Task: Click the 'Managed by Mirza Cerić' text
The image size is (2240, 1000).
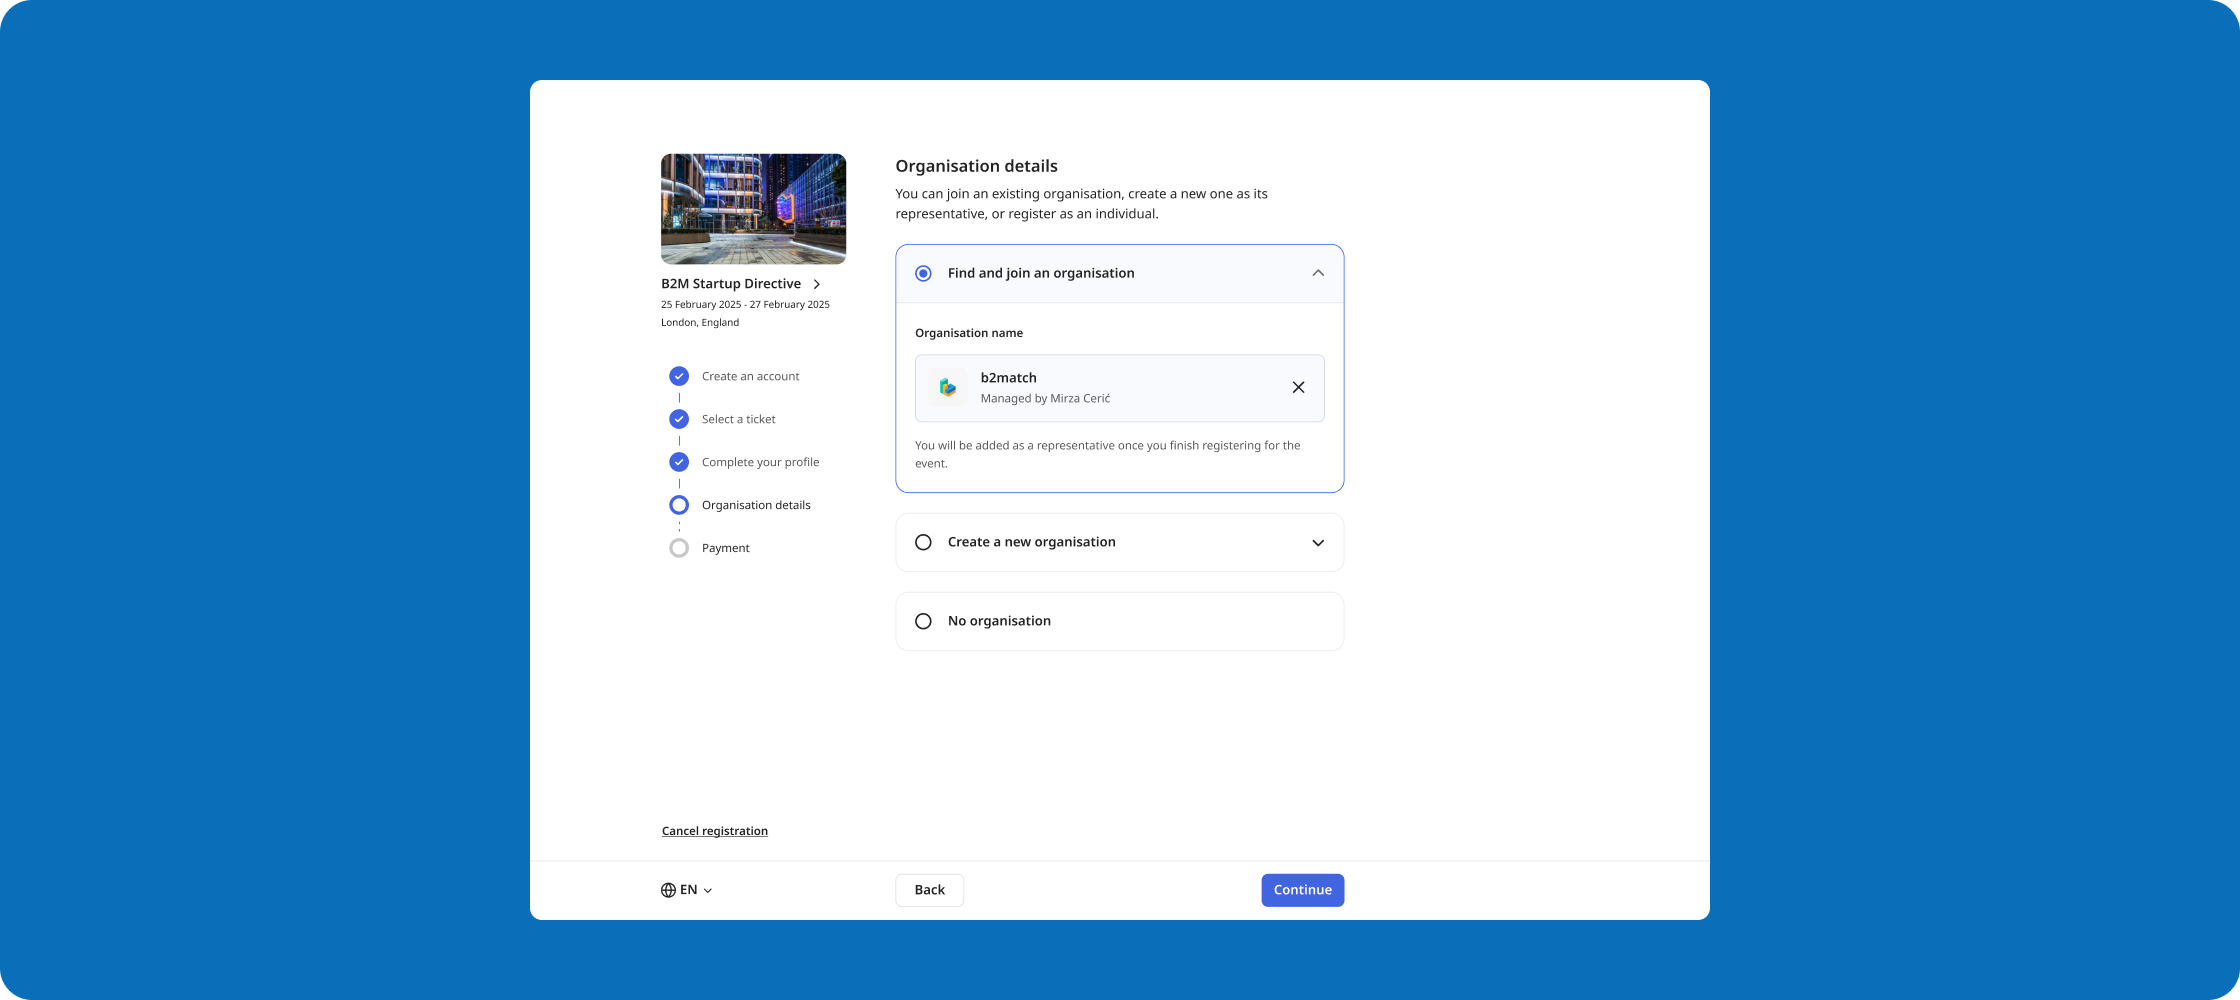Action: [1045, 398]
